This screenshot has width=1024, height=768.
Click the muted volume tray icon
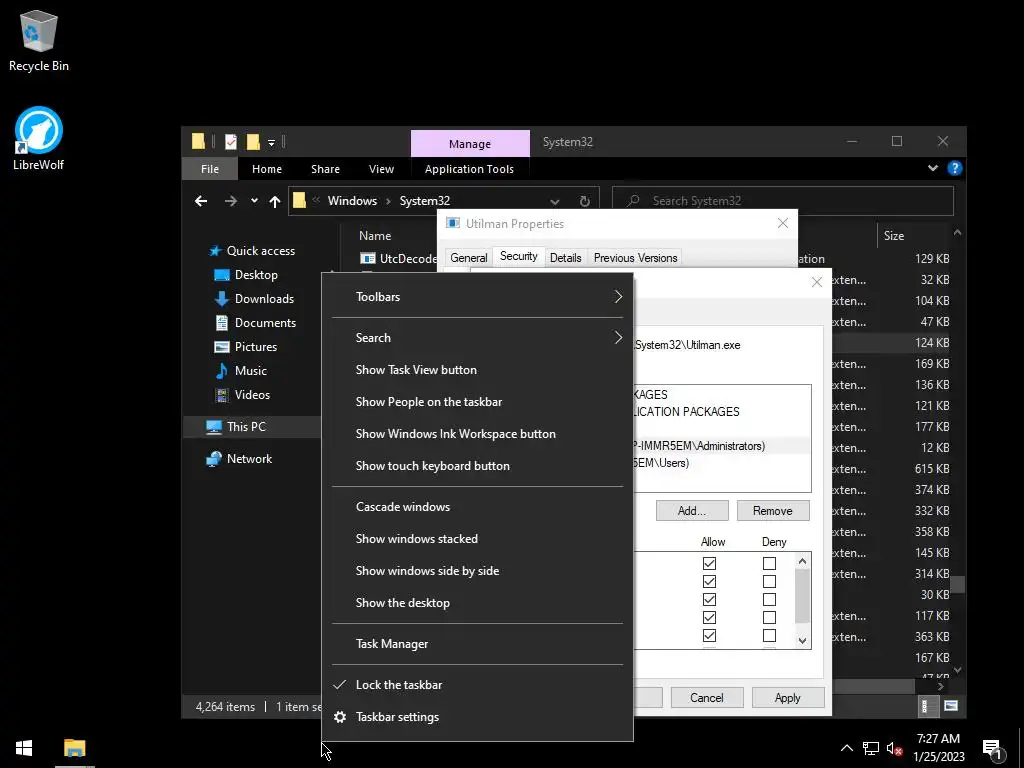895,748
